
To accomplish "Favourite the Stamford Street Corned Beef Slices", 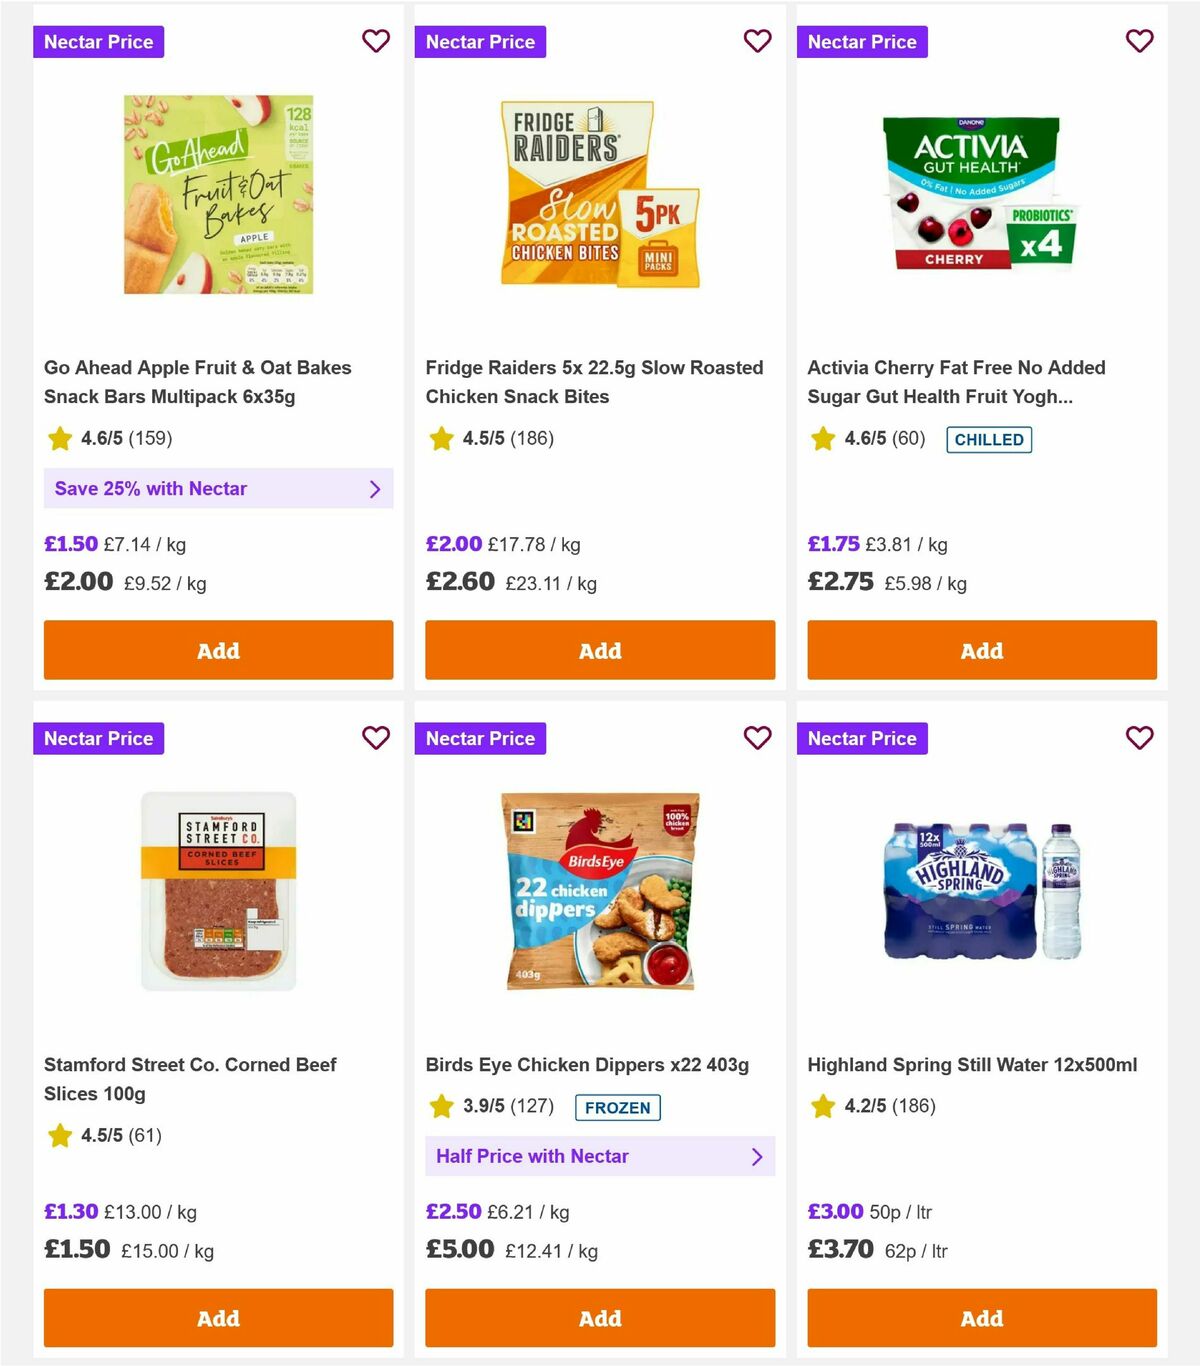I will (376, 738).
